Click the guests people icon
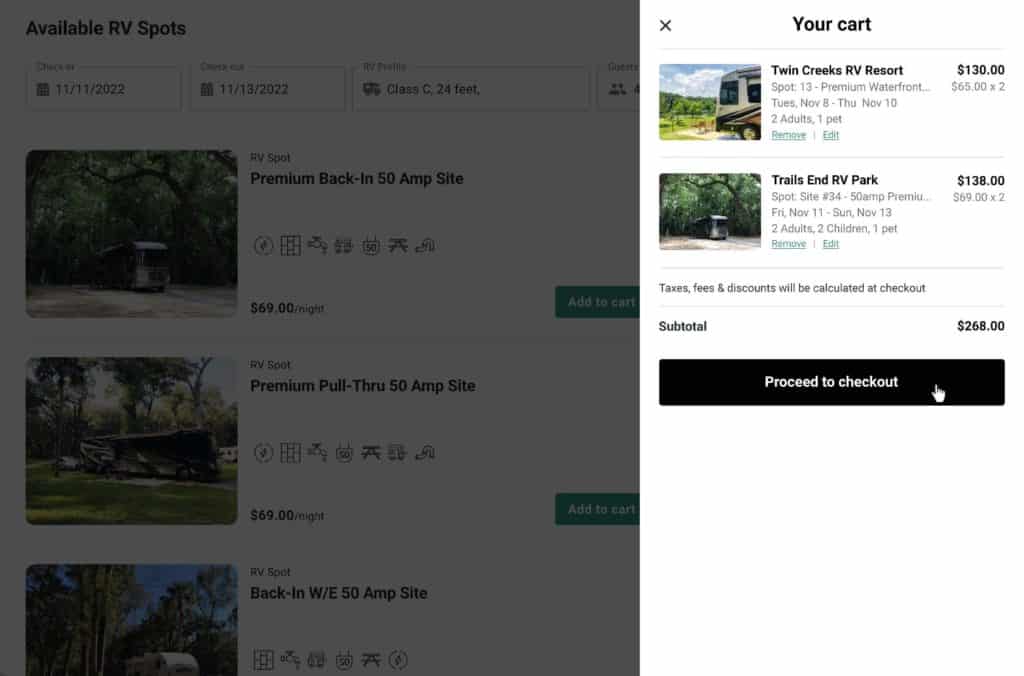 point(617,89)
